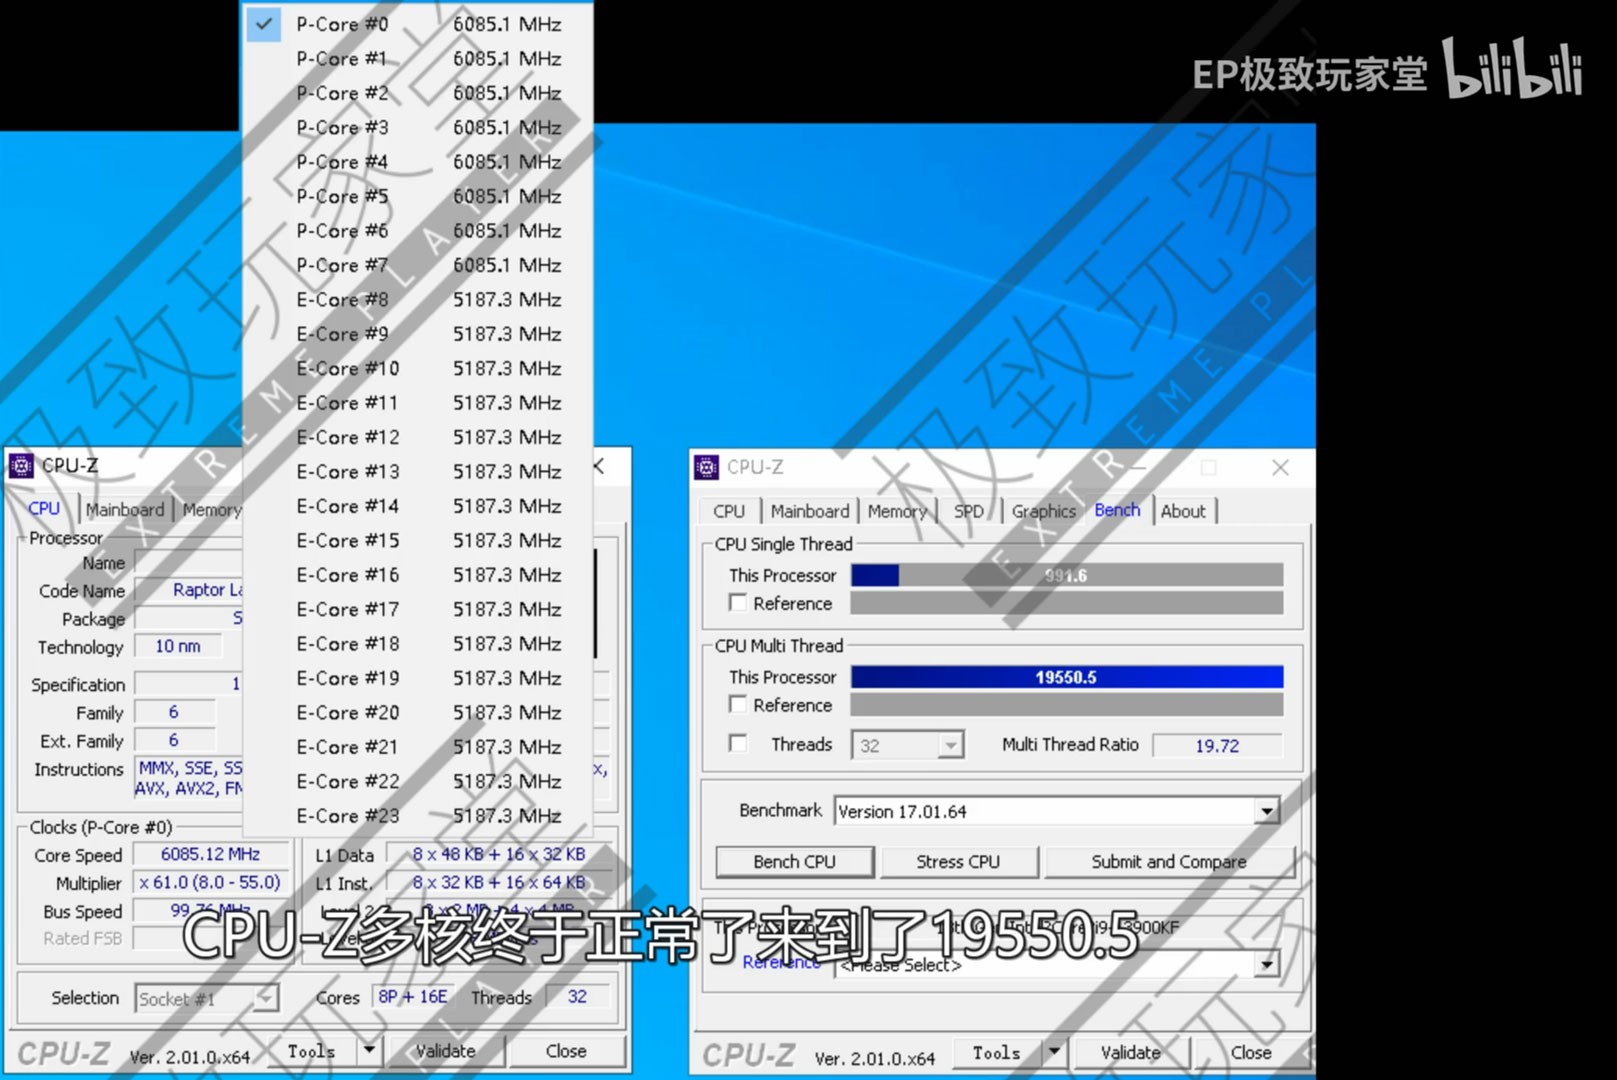Pick E-Core #18 from the core list
This screenshot has height=1080, width=1617.
[x=418, y=644]
